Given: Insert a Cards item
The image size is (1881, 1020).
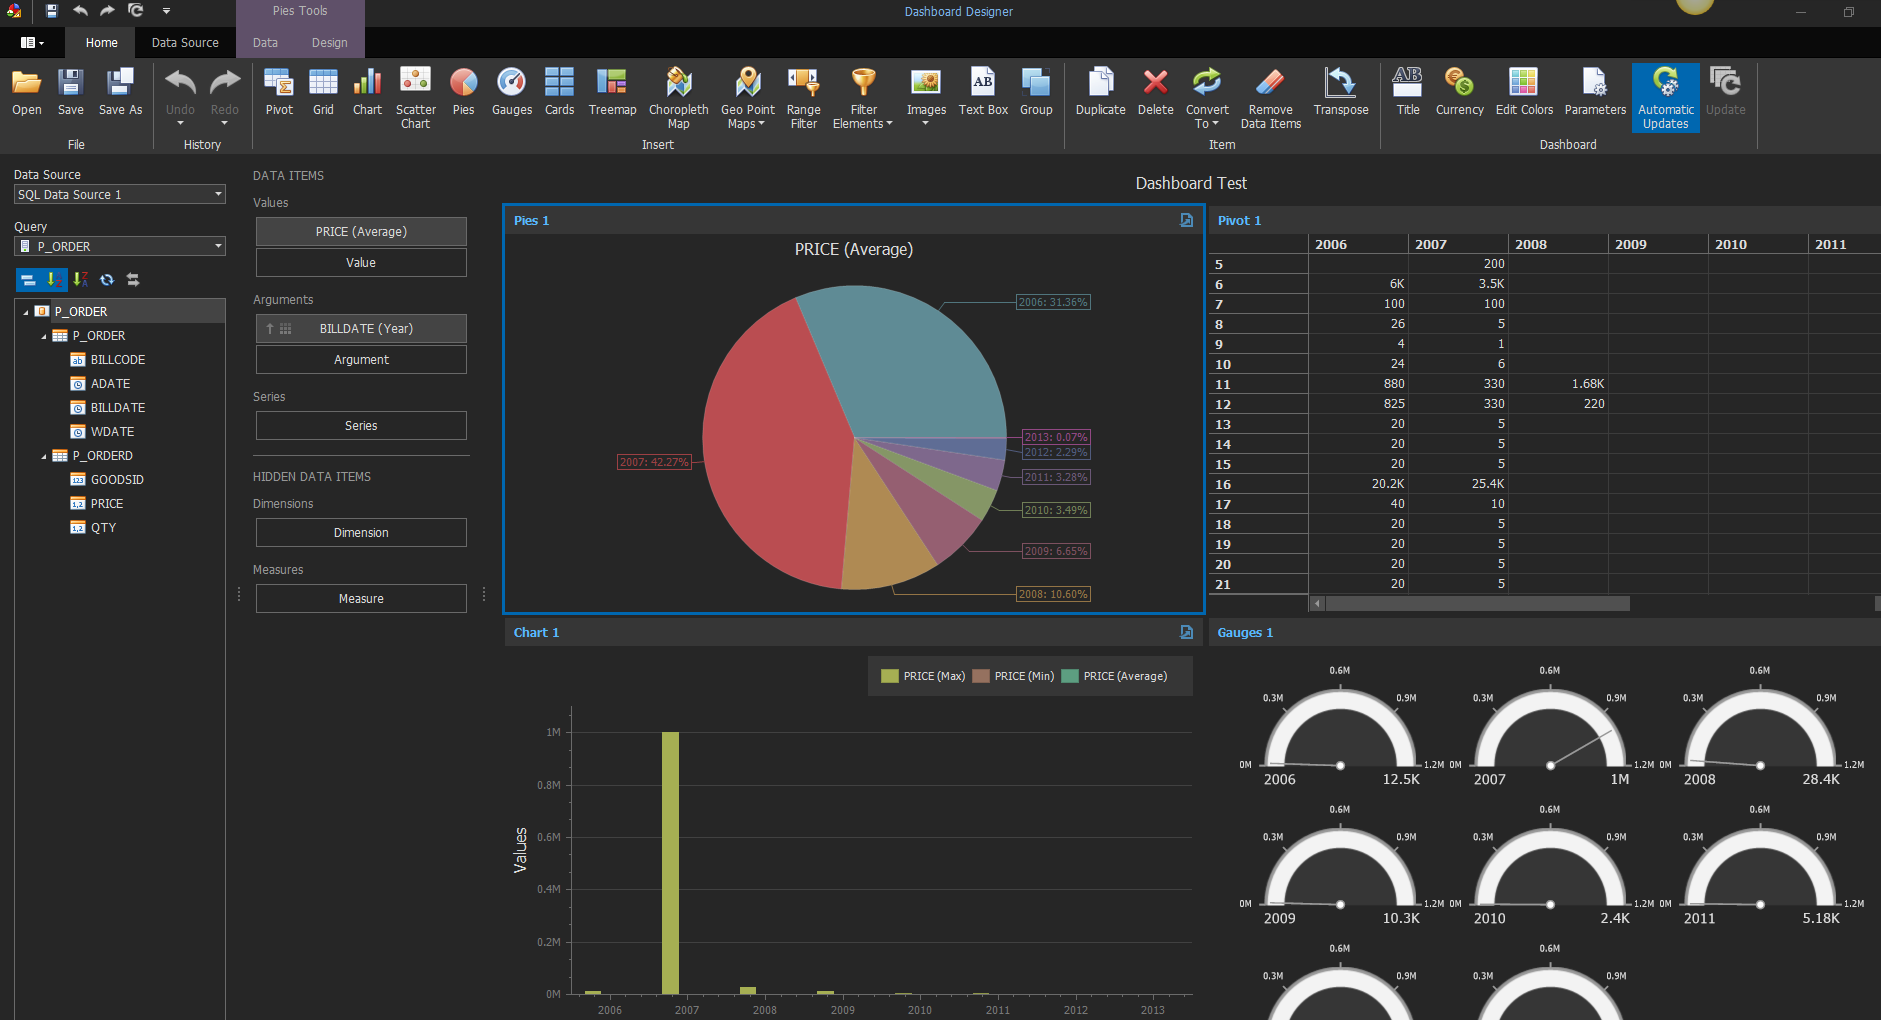Looking at the screenshot, I should point(559,92).
